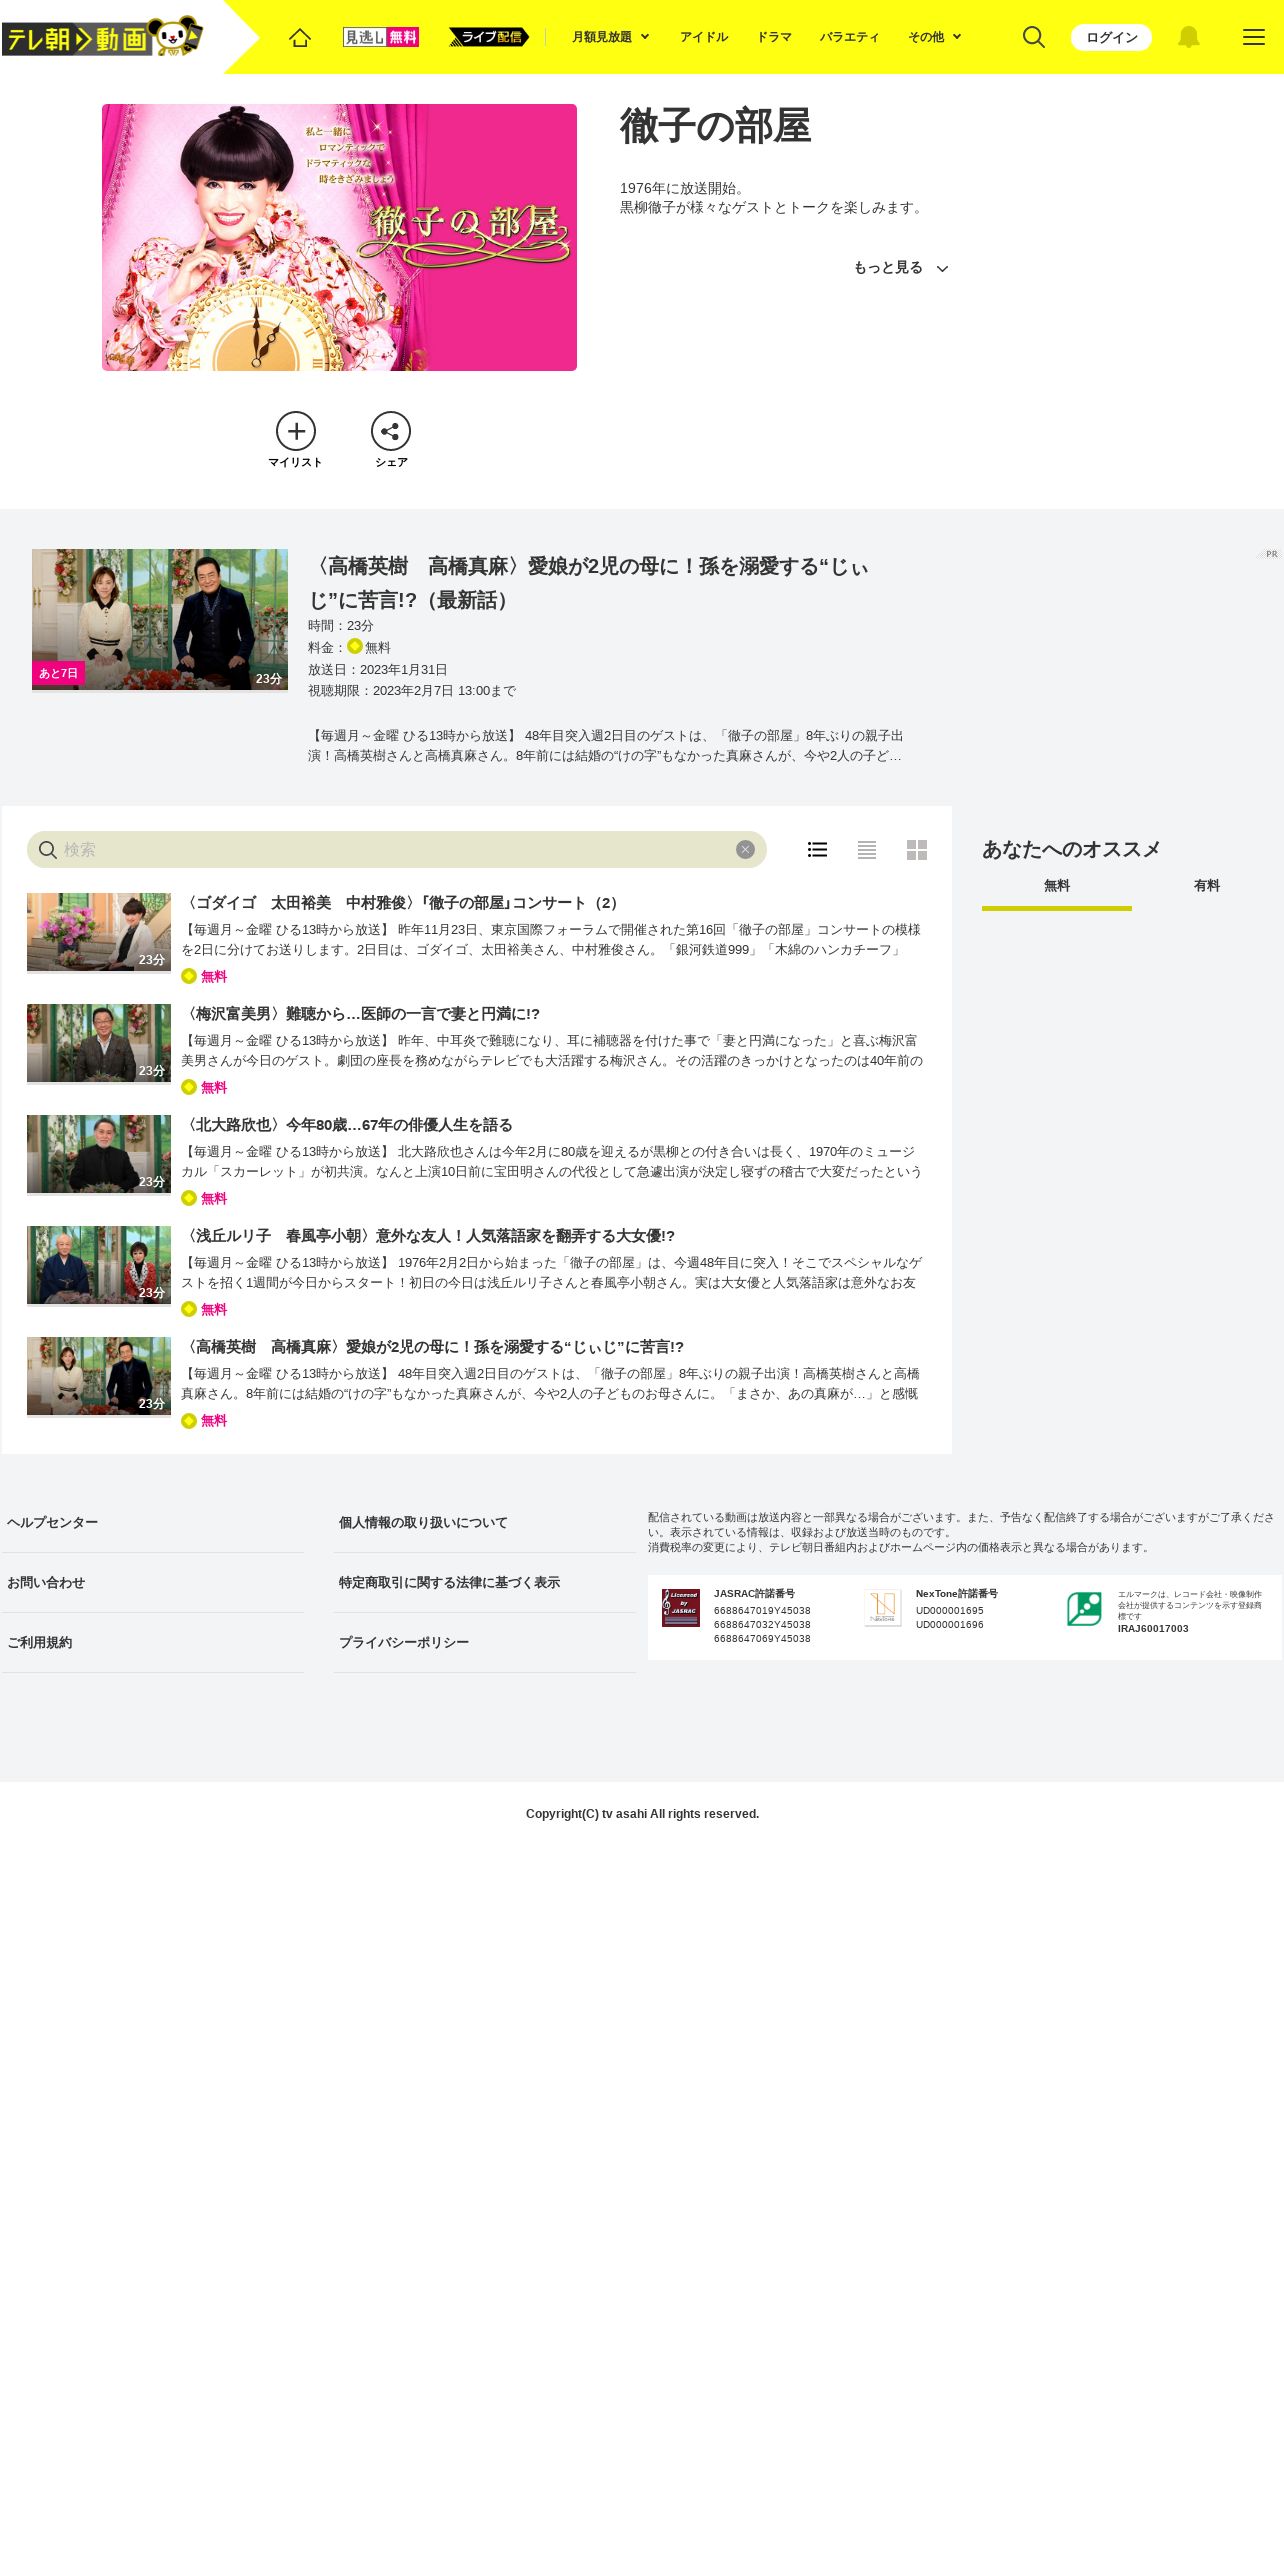Screen dimensions: 1284x2568
Task: Open the 梅沢富美男 episode thumbnail
Action: [x=99, y=1043]
